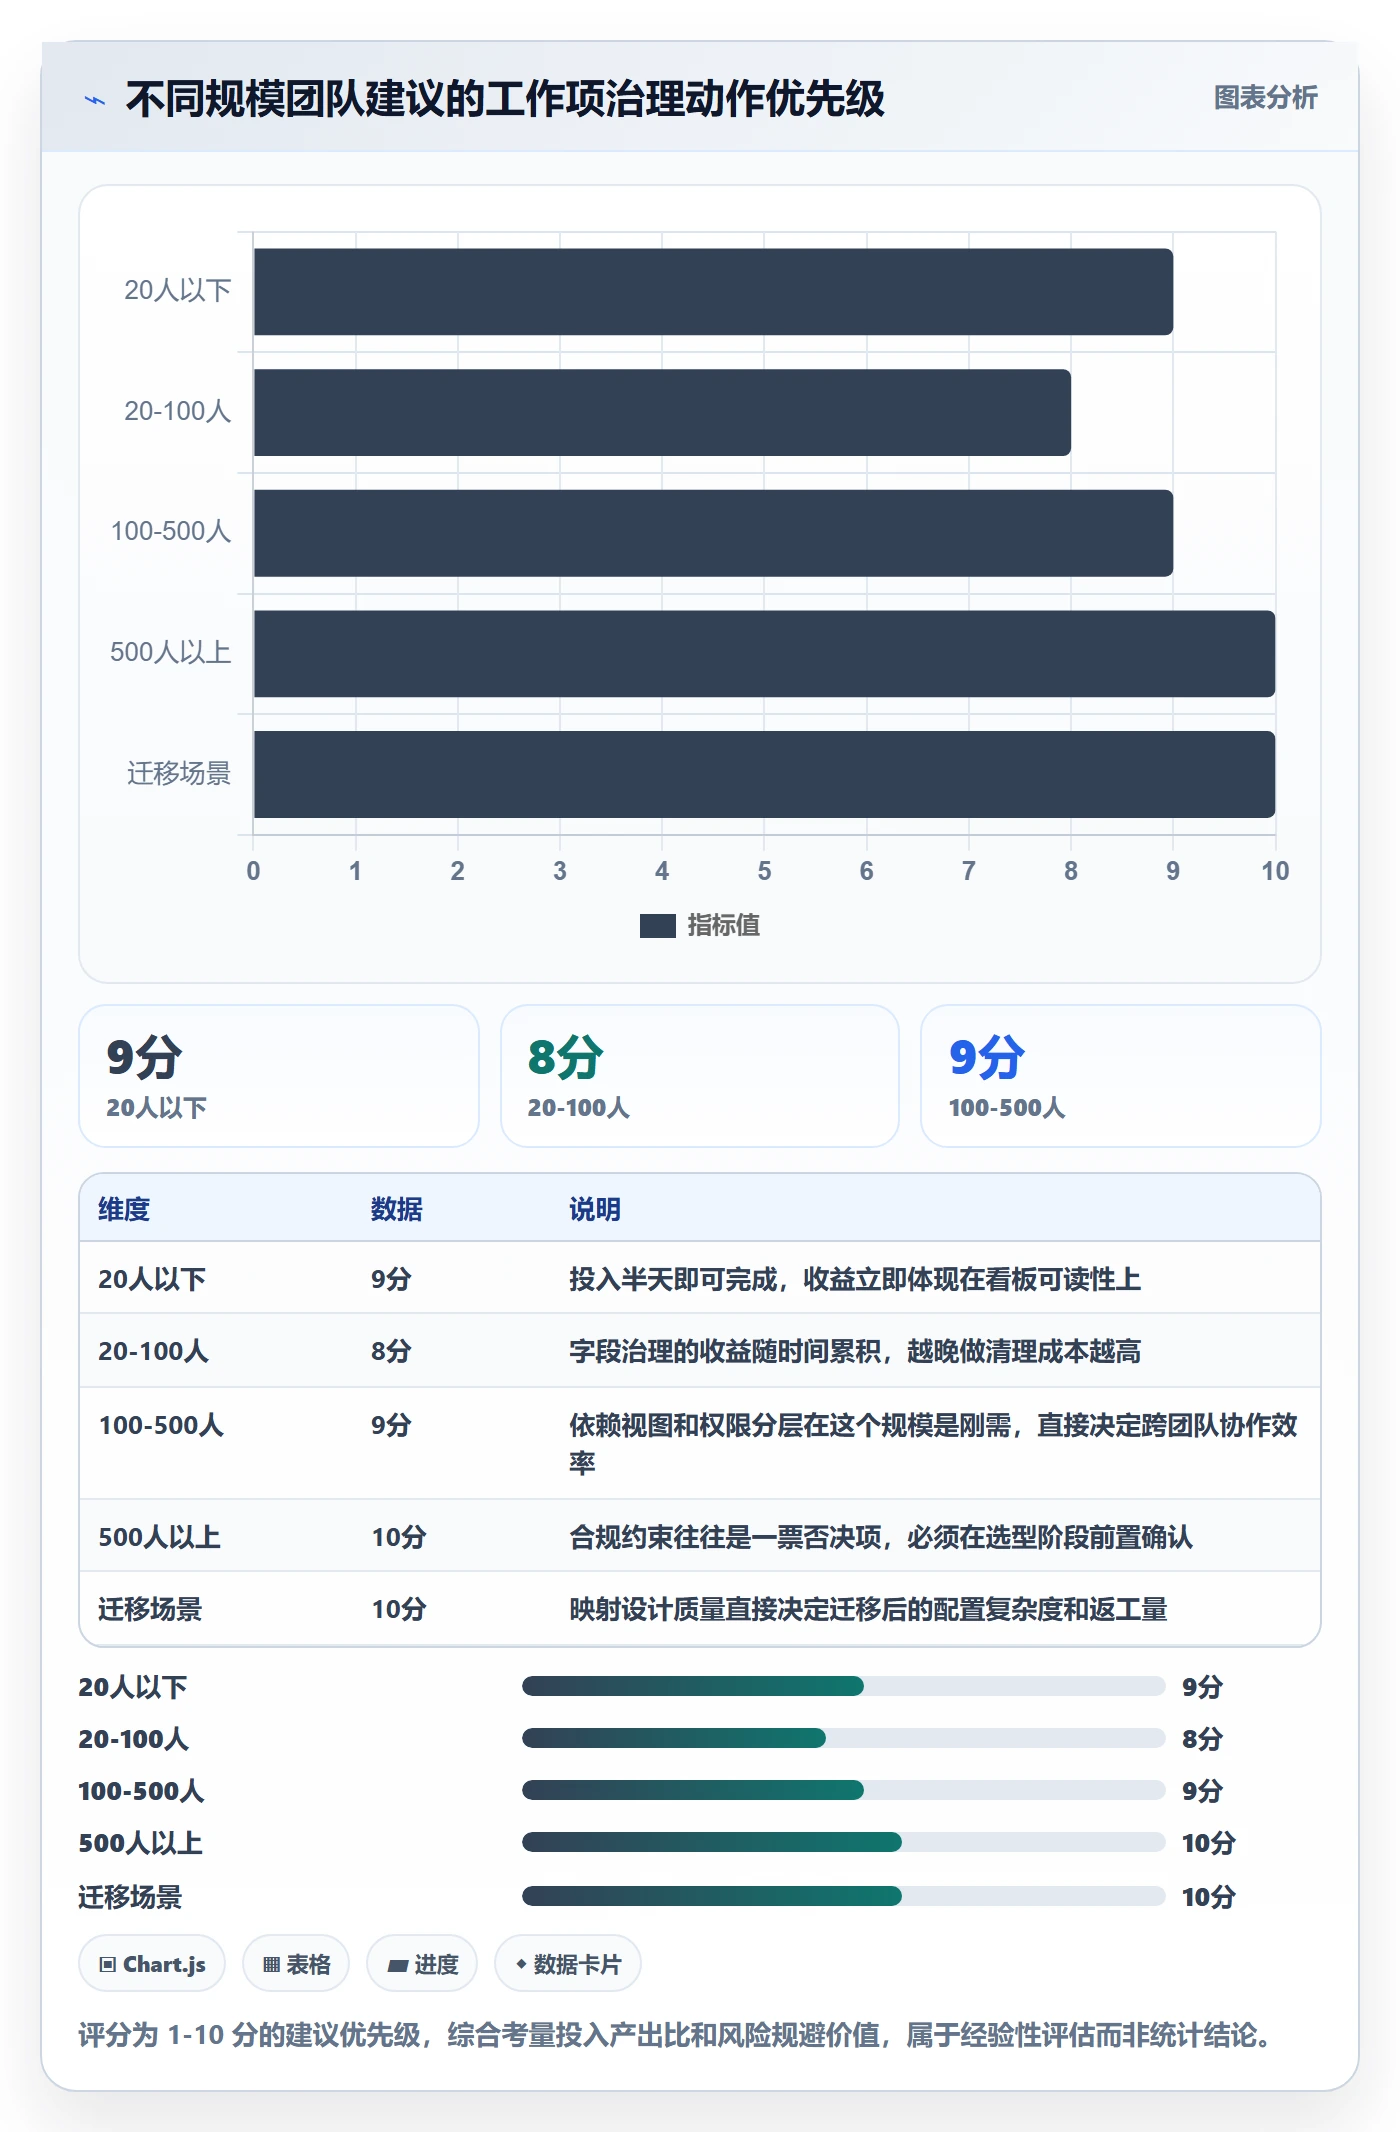Click the 进度 tag chip
This screenshot has height=2132, width=1400.
click(422, 1964)
